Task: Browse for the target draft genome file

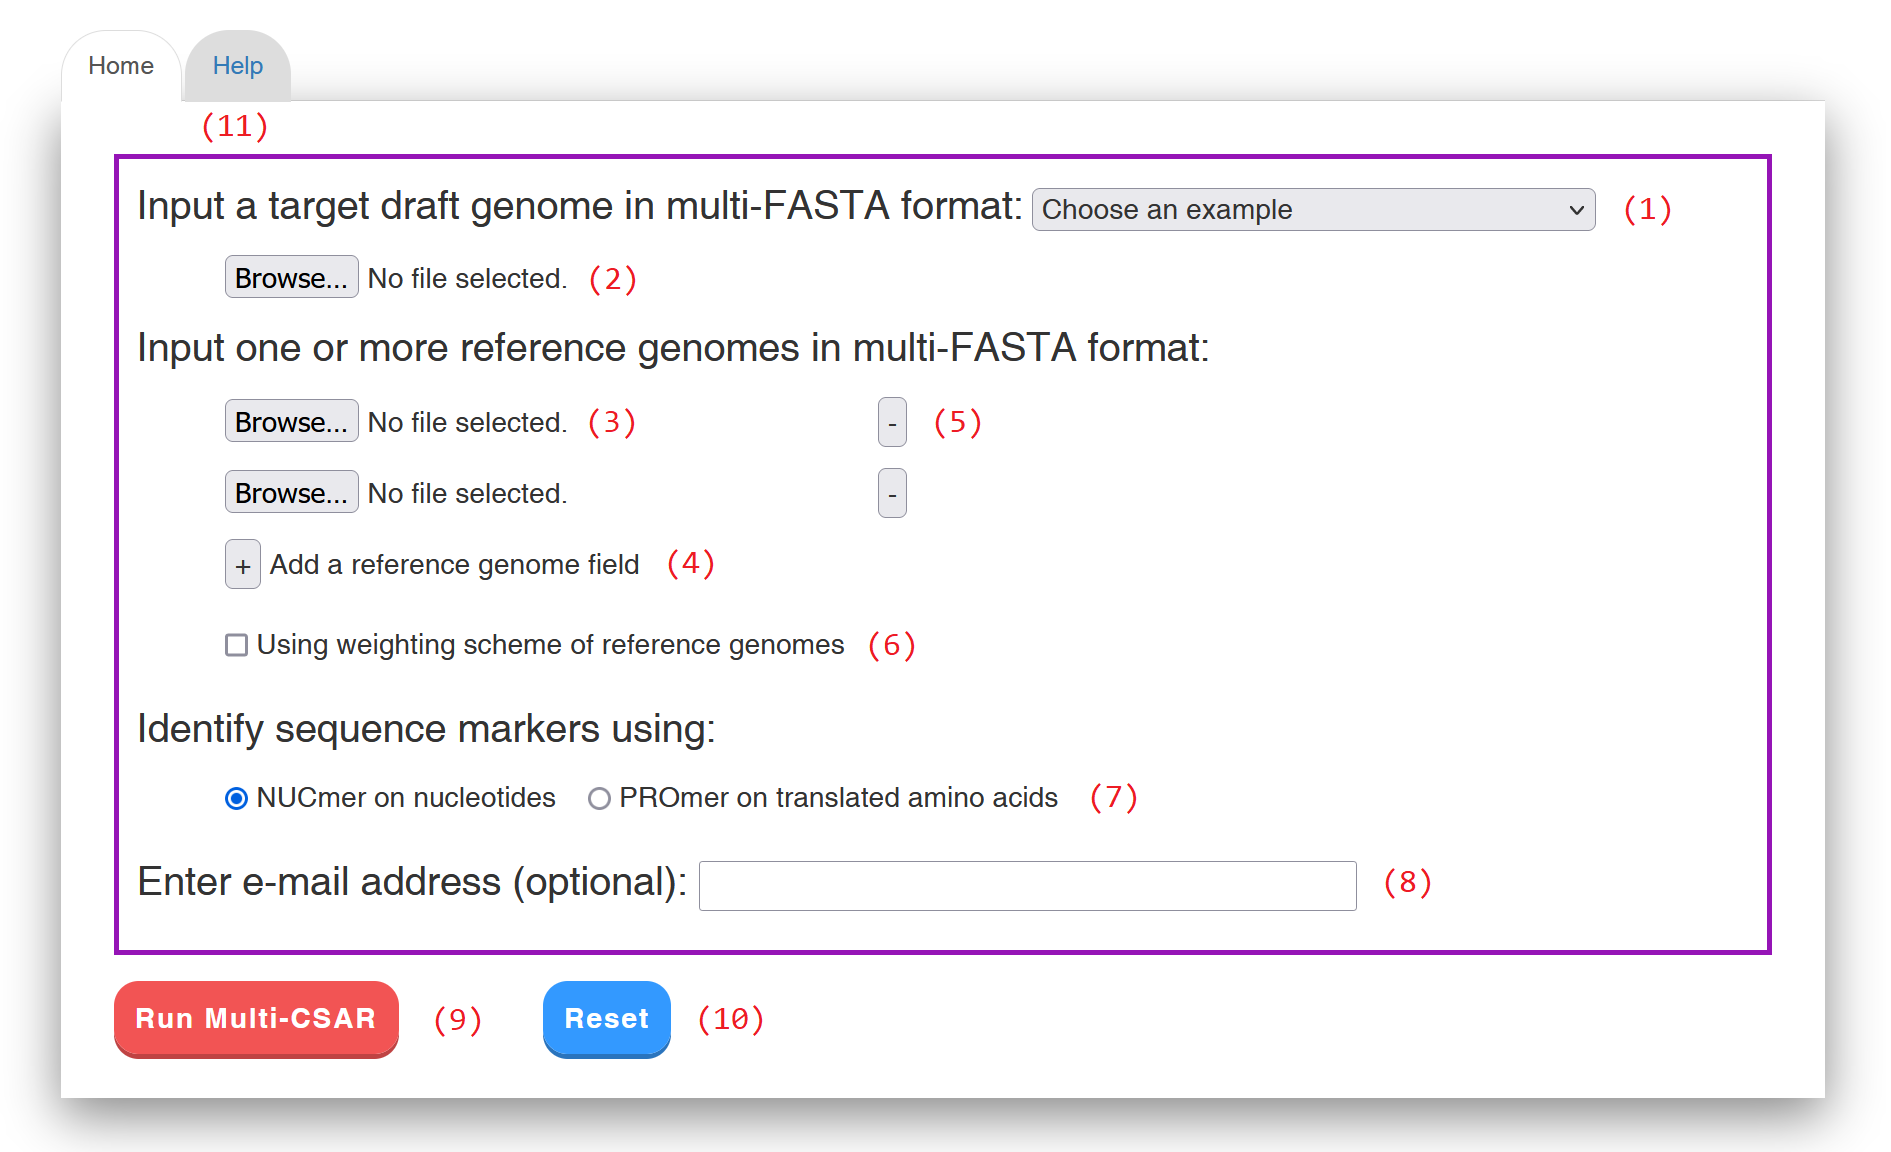Action: (x=291, y=278)
